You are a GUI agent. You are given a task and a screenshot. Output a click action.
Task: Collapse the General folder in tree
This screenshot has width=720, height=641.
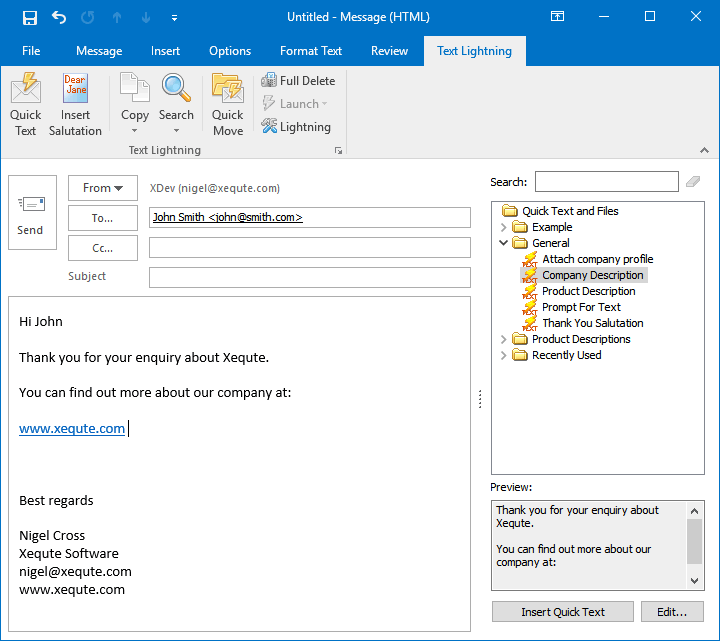pyautogui.click(x=504, y=243)
